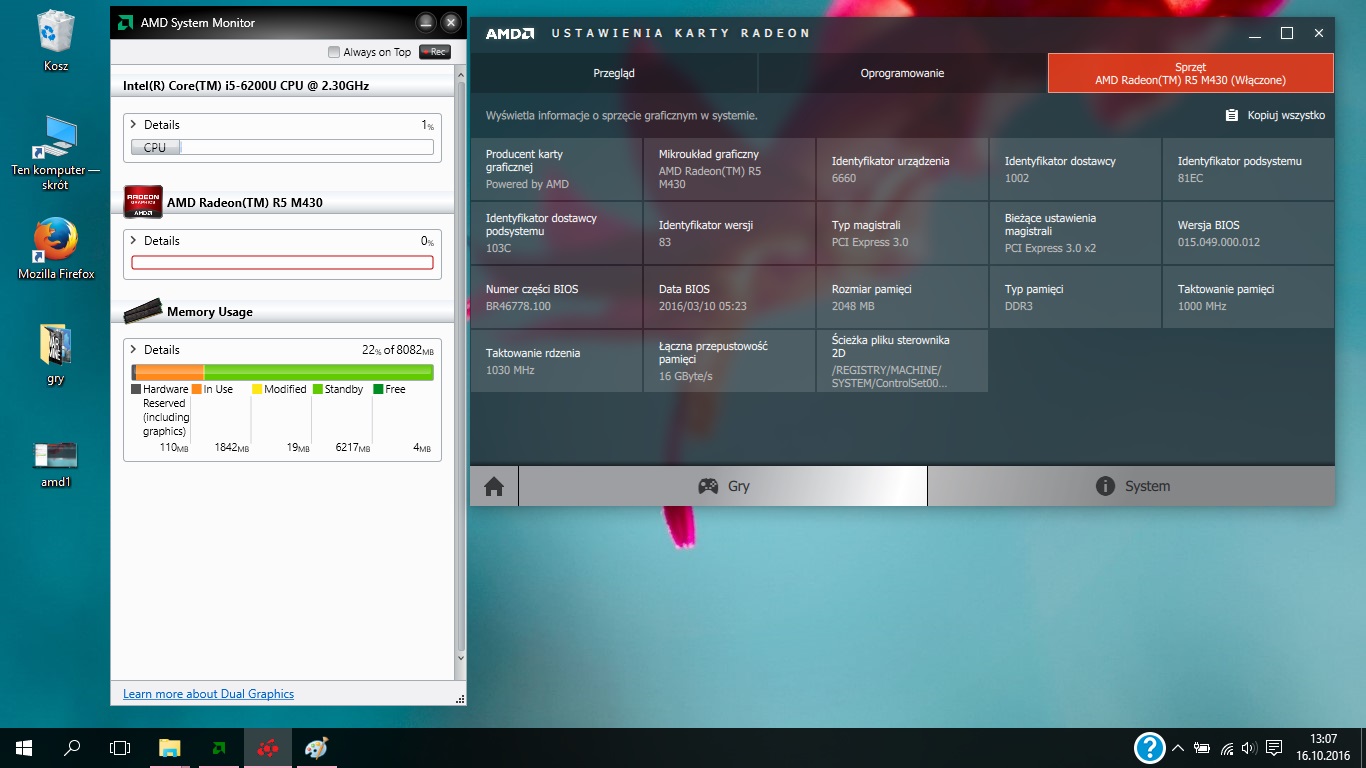Image resolution: width=1366 pixels, height=768 pixels.
Task: Click the blue help question mark tray icon
Action: point(1150,747)
